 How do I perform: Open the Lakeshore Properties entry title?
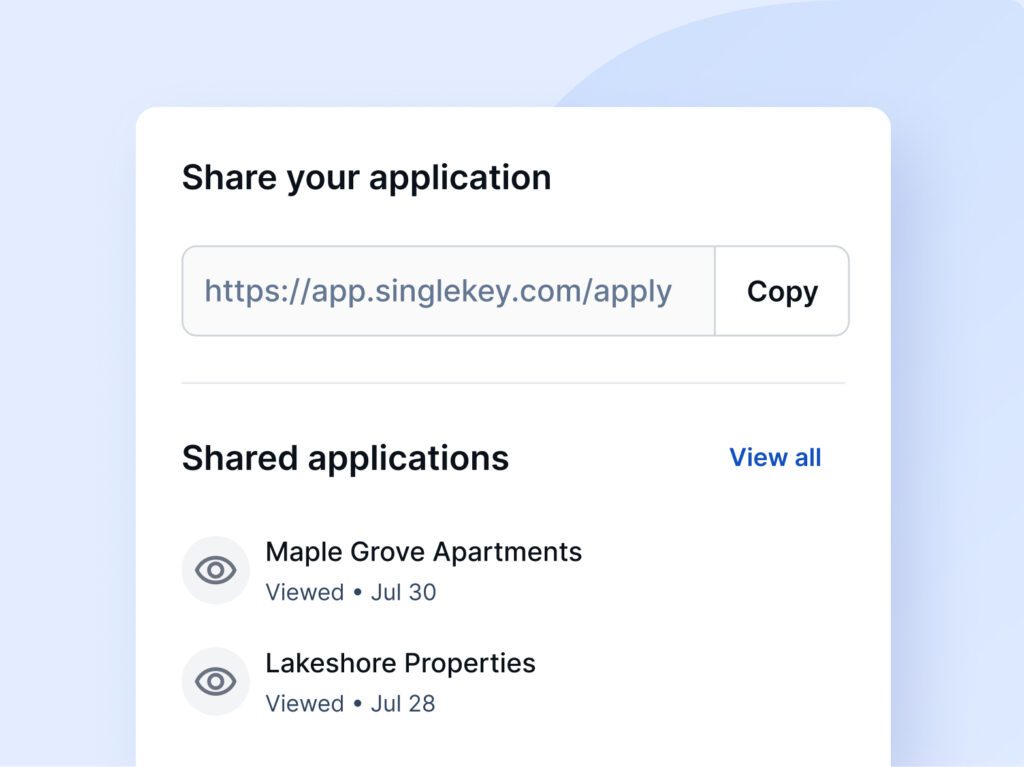point(400,663)
